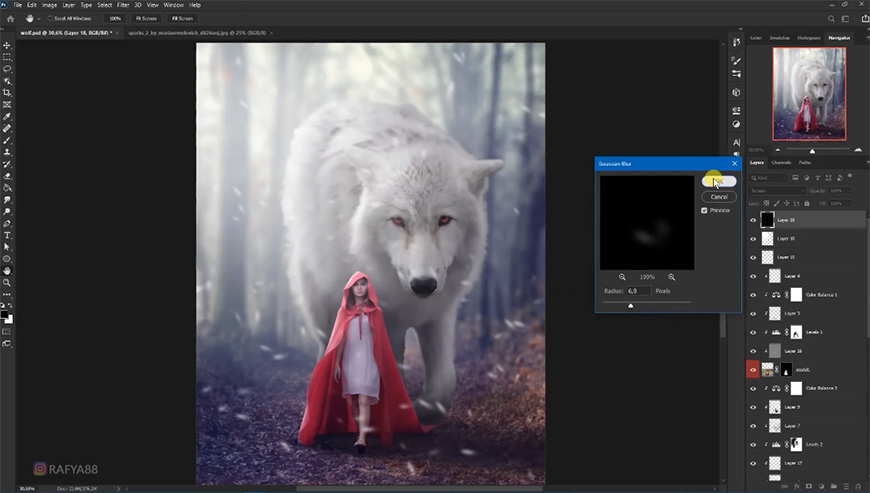This screenshot has height=493, width=870.
Task: Toggle visibility of Color Balance 3 layer
Action: pyautogui.click(x=753, y=388)
